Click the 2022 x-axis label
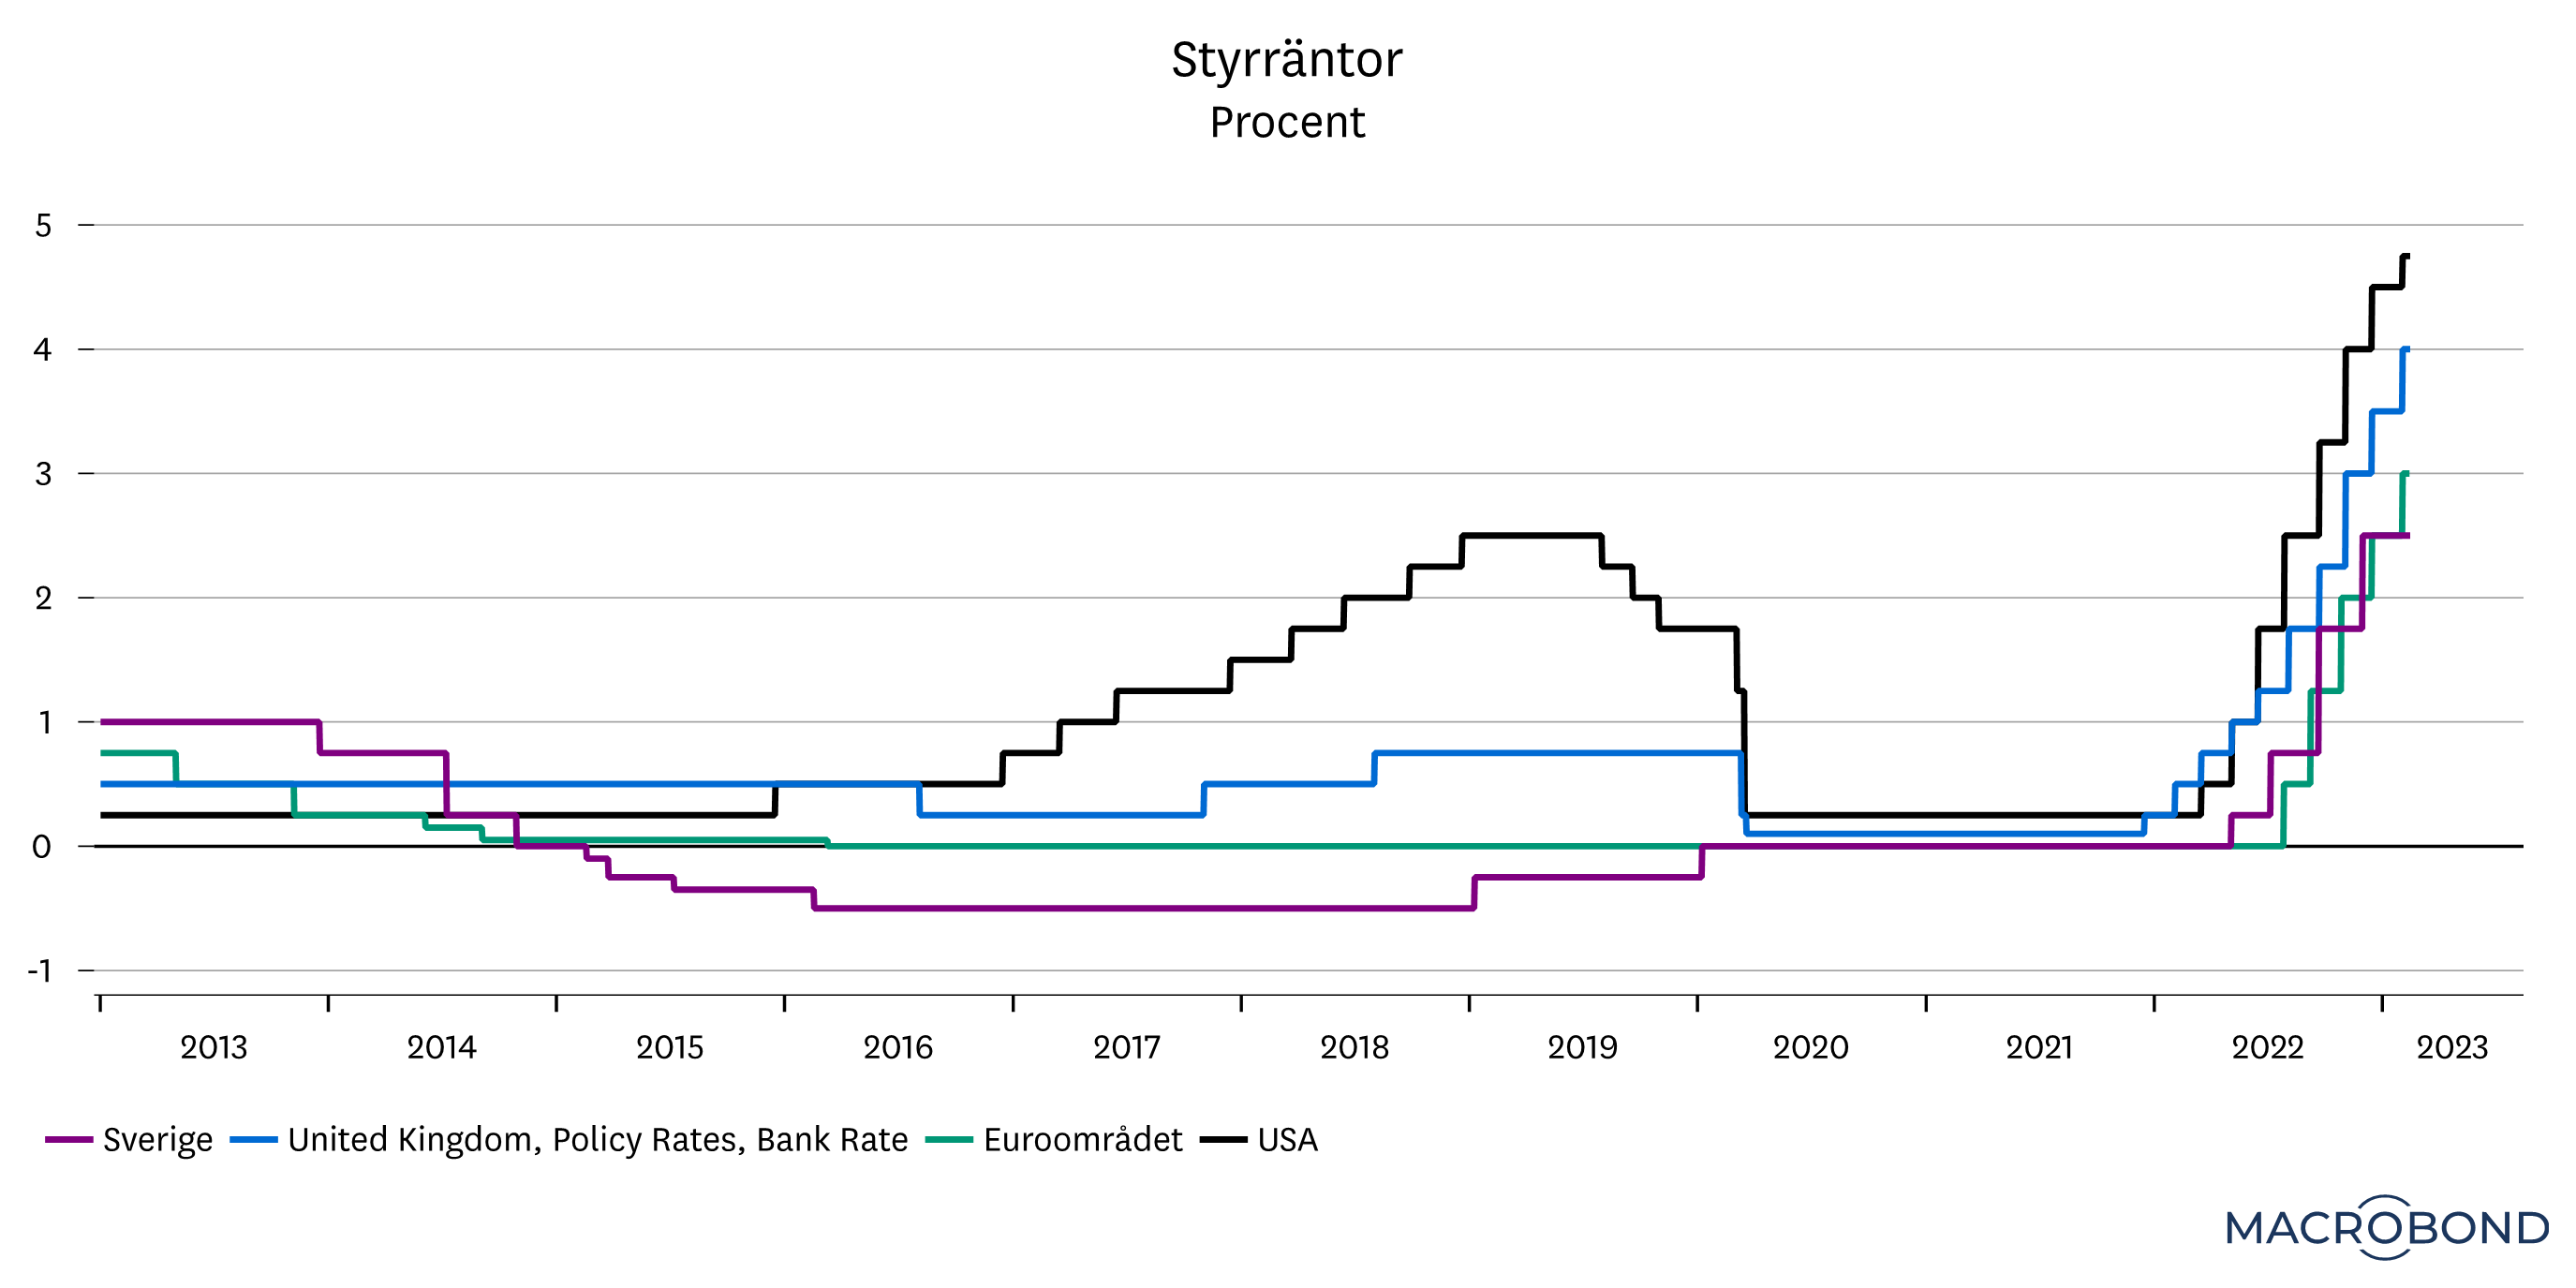The image size is (2576, 1288). tap(2268, 1048)
